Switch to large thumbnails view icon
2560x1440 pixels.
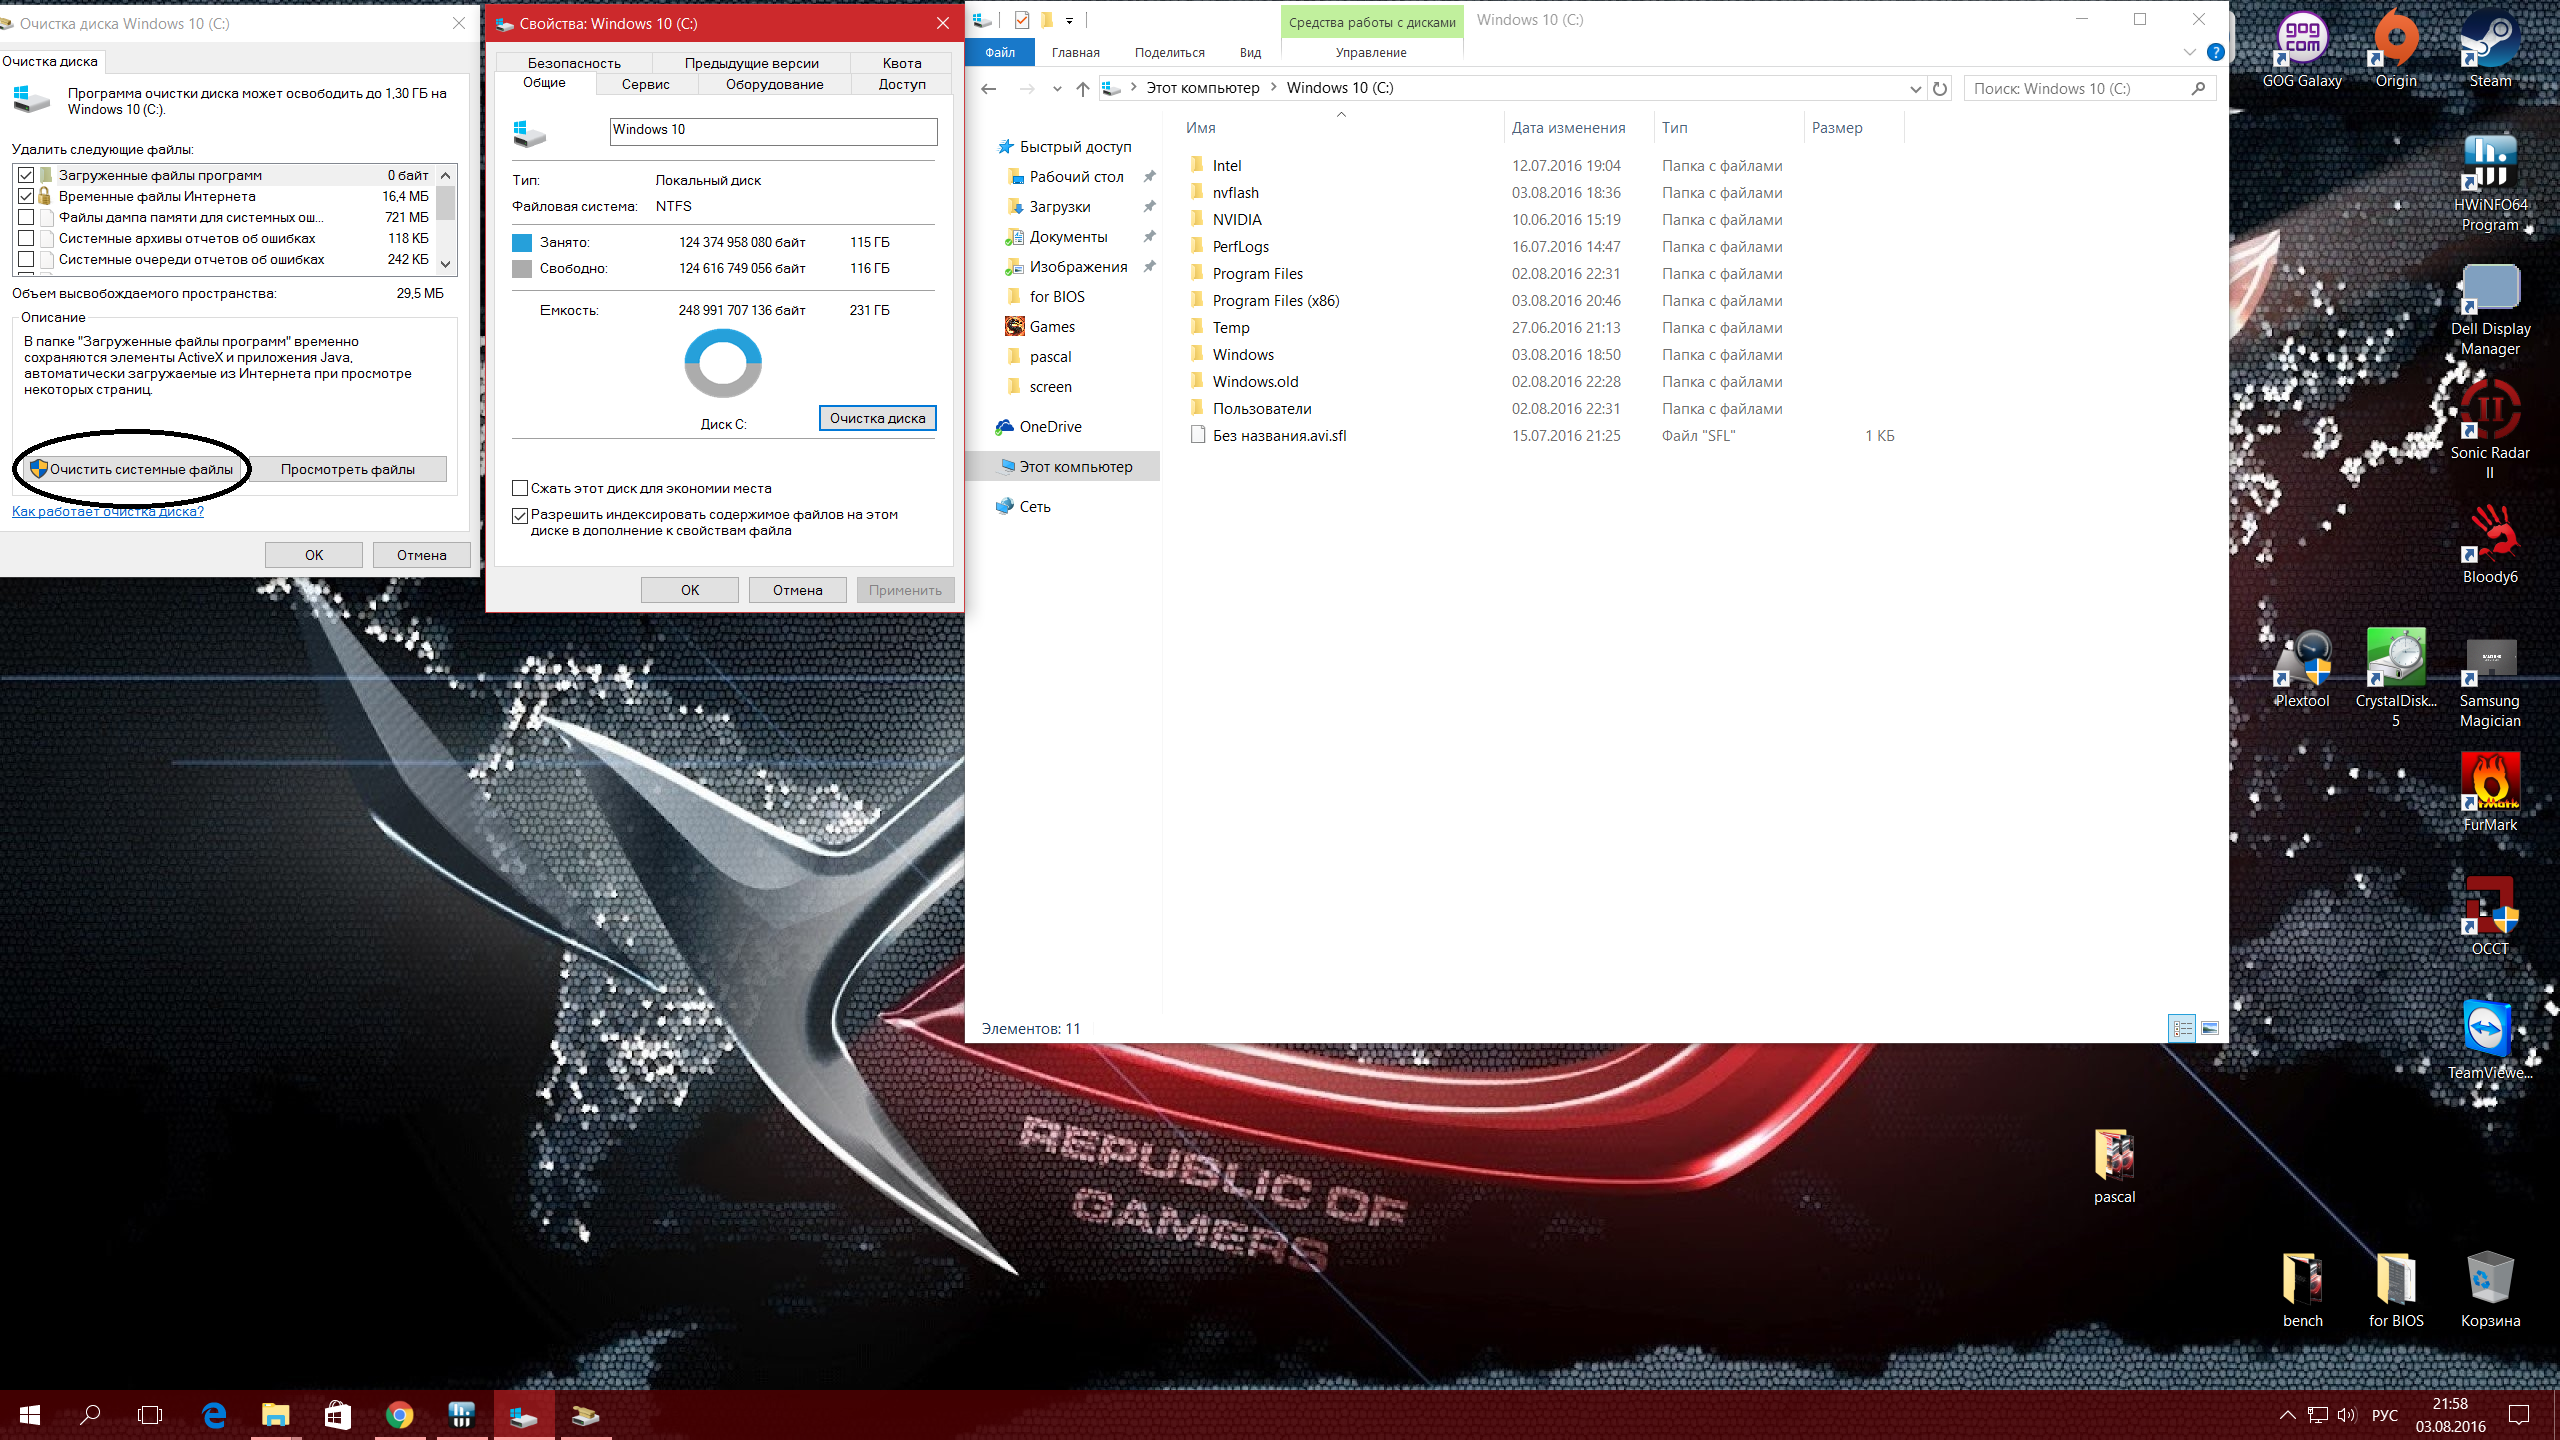2210,1028
